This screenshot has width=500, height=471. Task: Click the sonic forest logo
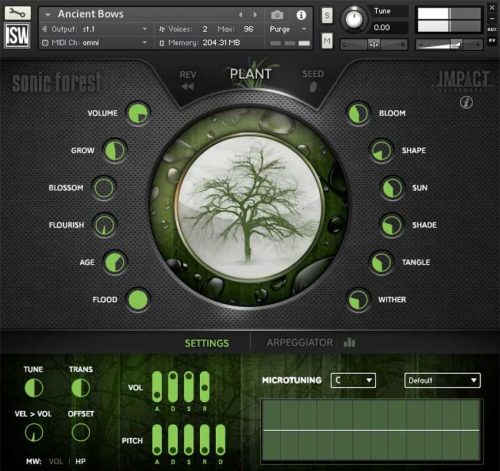[x=57, y=82]
